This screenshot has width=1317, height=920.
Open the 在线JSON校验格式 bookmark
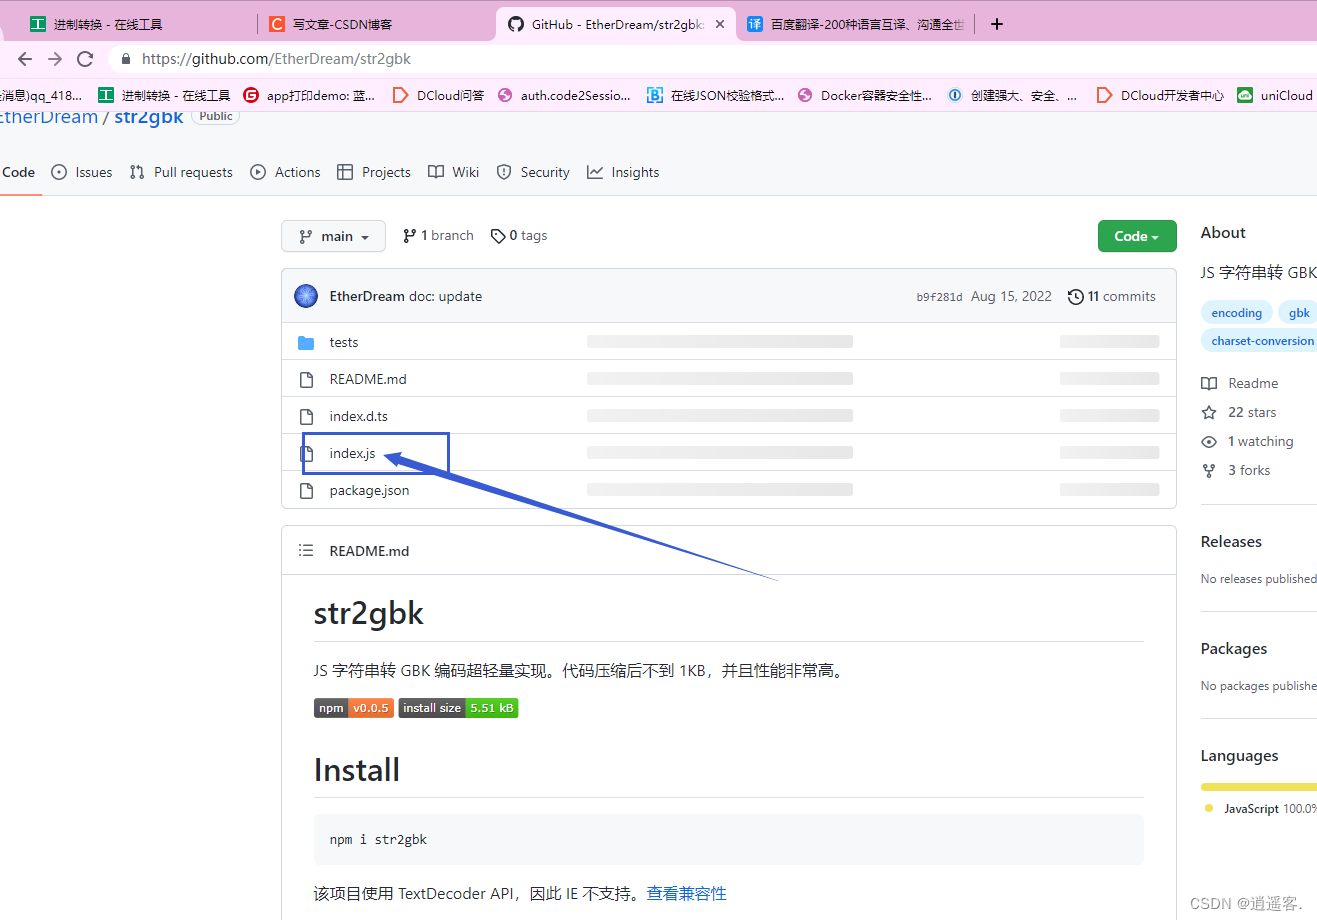point(716,95)
